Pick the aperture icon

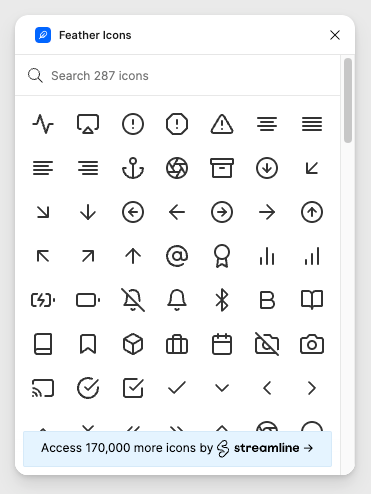click(x=177, y=168)
